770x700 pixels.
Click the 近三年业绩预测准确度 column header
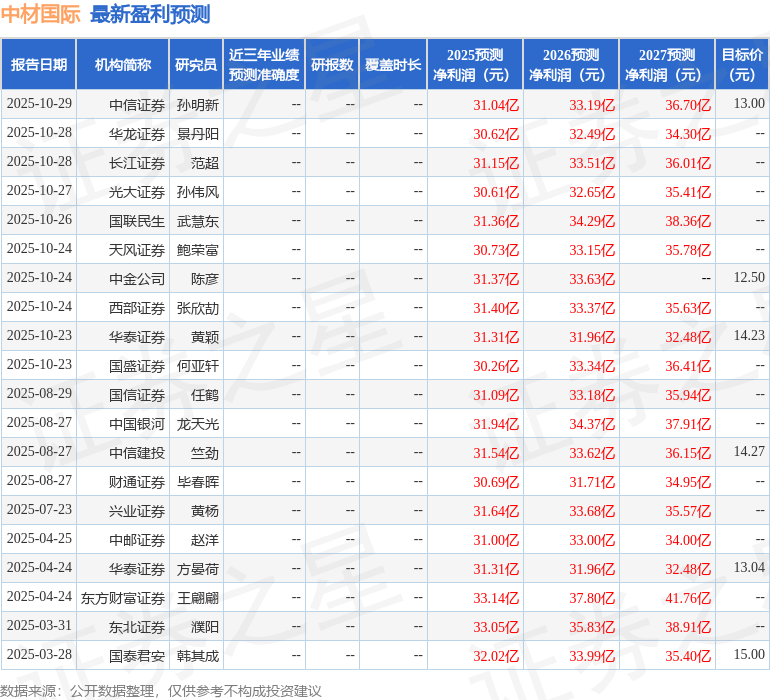pos(263,65)
